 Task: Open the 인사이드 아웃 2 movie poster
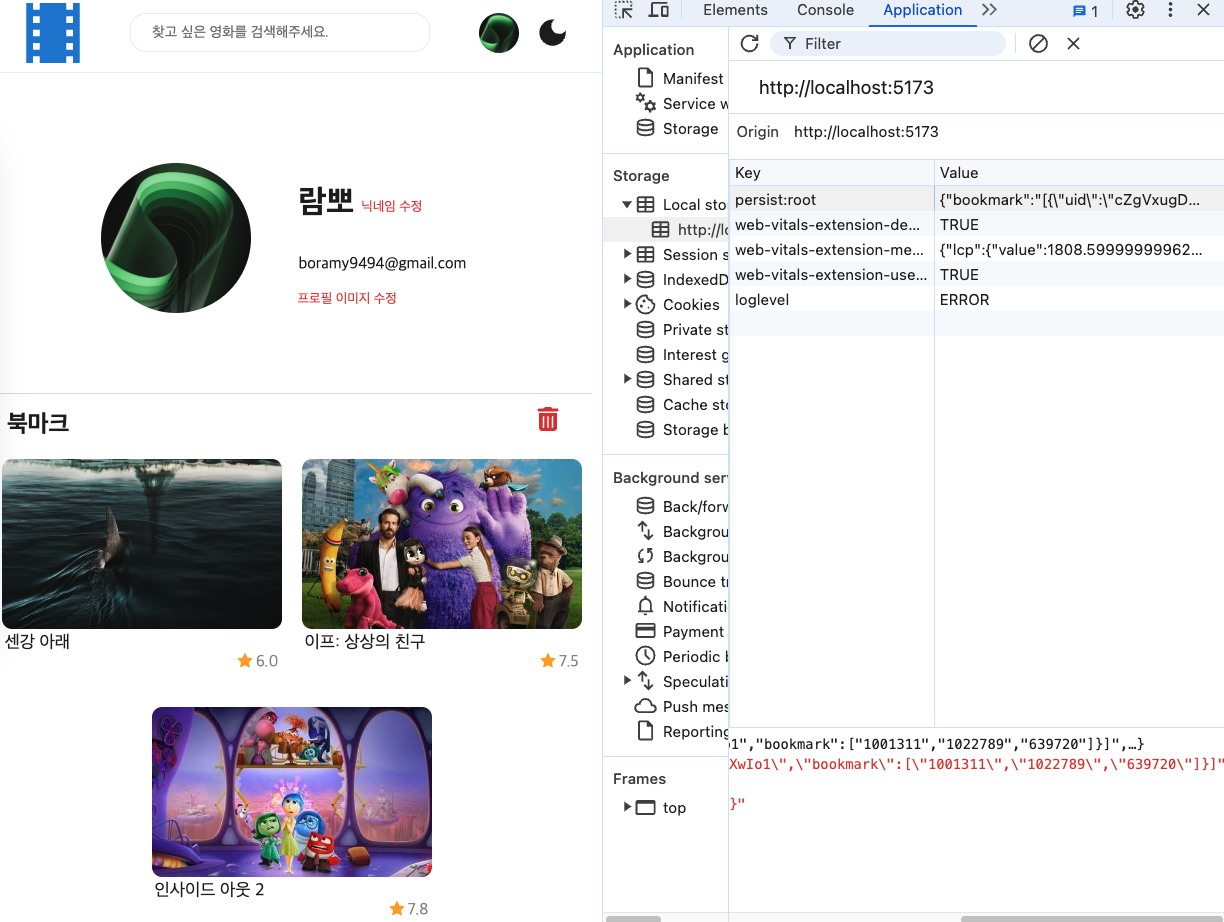click(292, 792)
